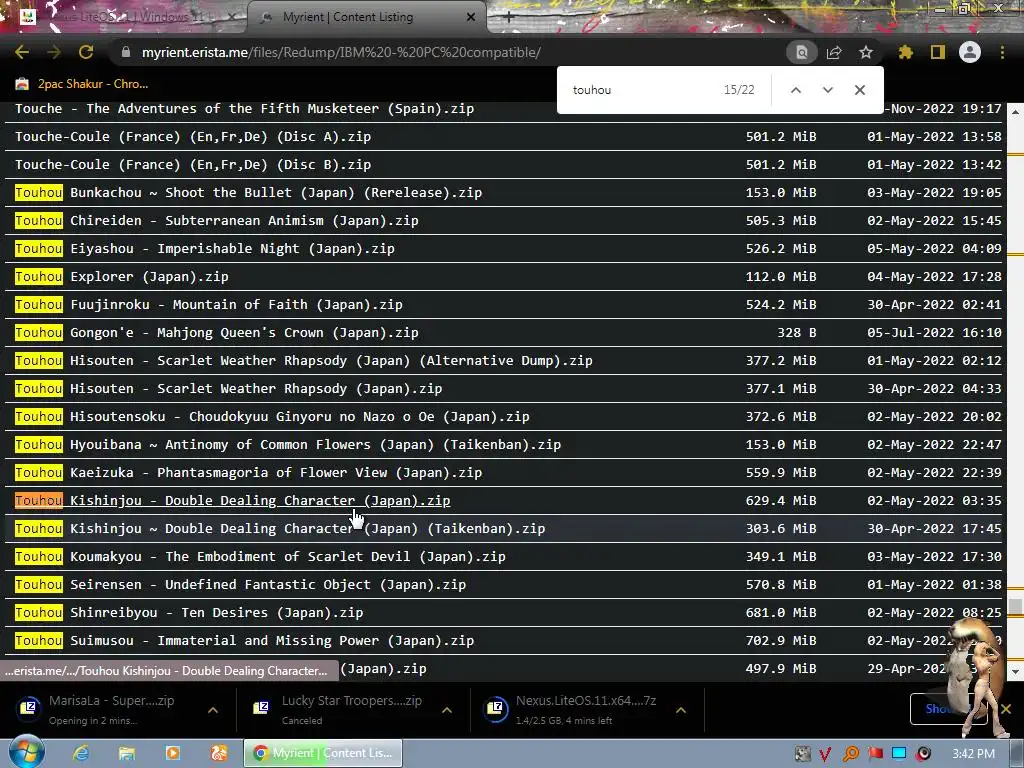Go back using the browser back arrow
The image size is (1024, 768).
22,52
